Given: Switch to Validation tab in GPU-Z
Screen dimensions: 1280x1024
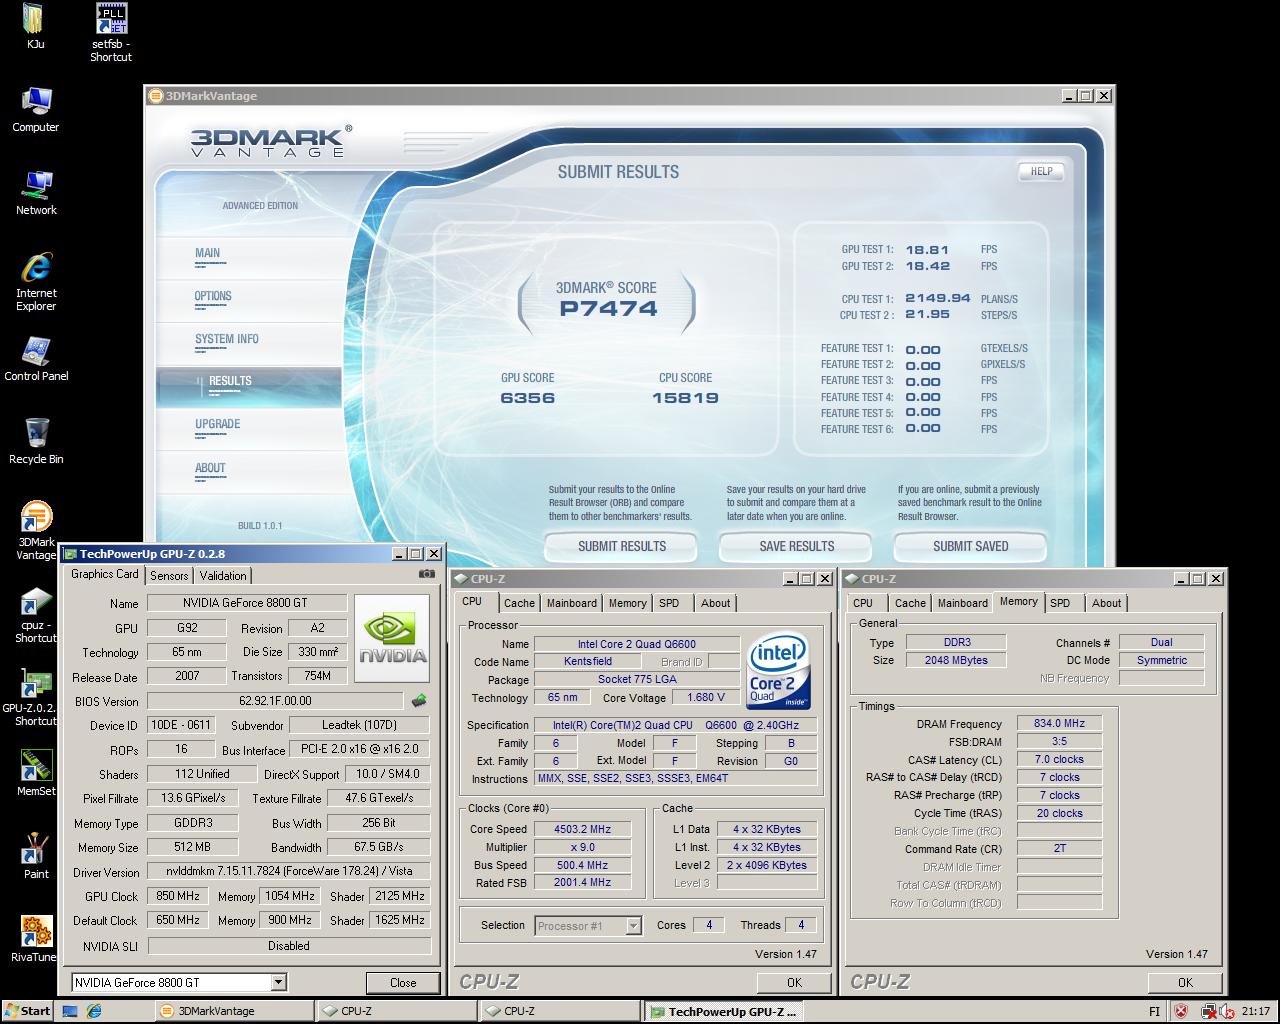Looking at the screenshot, I should (223, 576).
